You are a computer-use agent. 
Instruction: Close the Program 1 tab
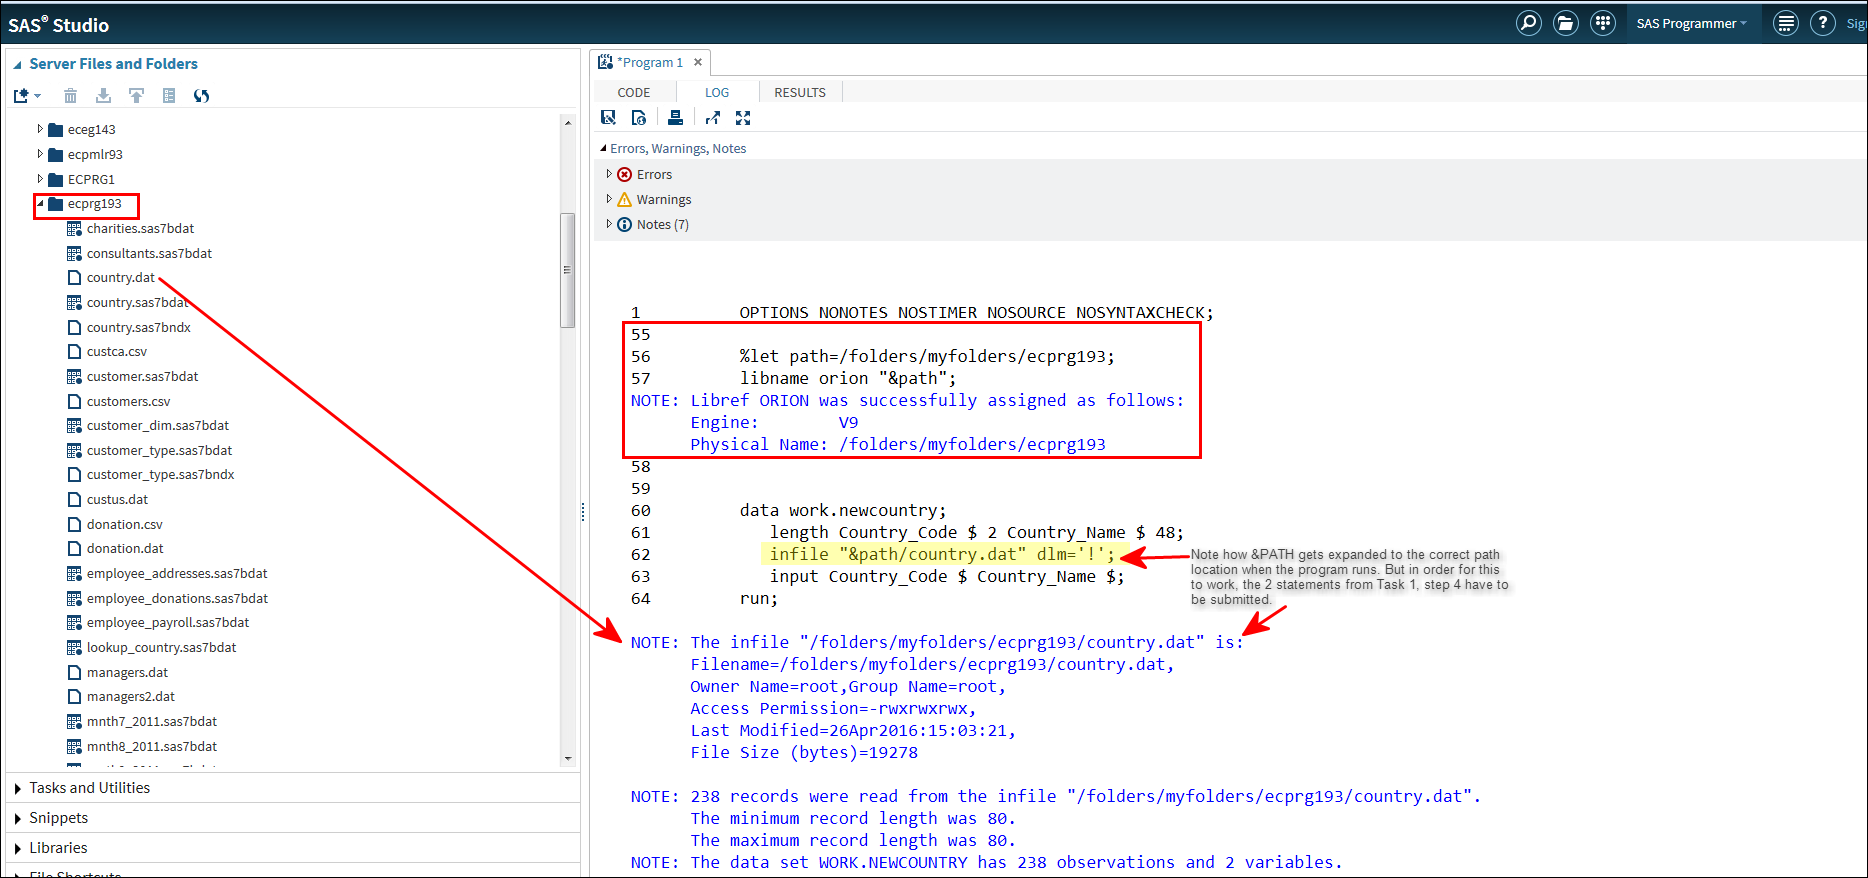point(698,62)
